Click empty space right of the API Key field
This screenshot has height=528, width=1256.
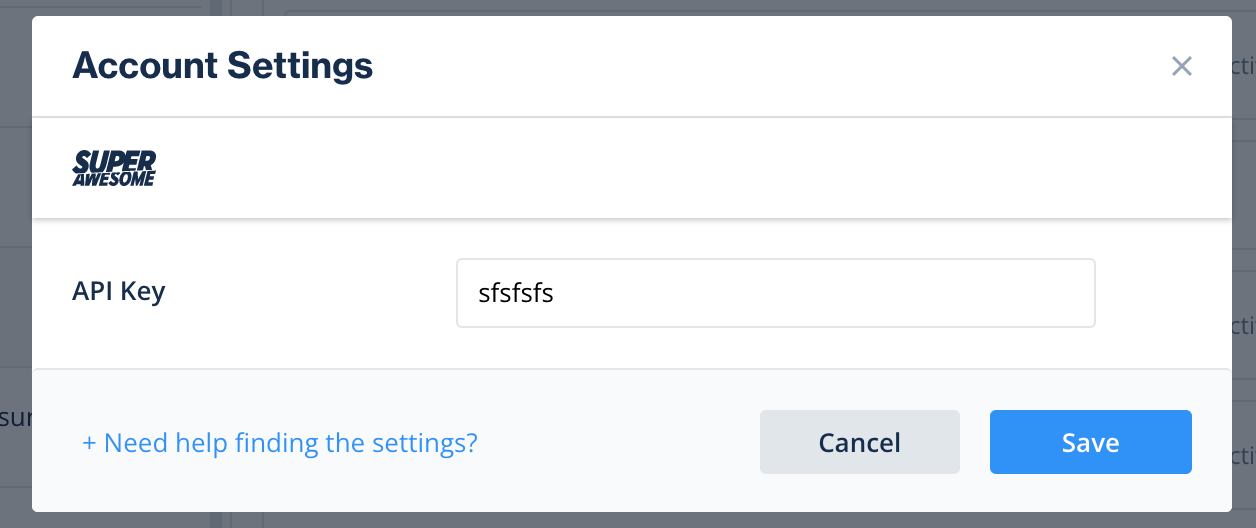pyautogui.click(x=1160, y=293)
